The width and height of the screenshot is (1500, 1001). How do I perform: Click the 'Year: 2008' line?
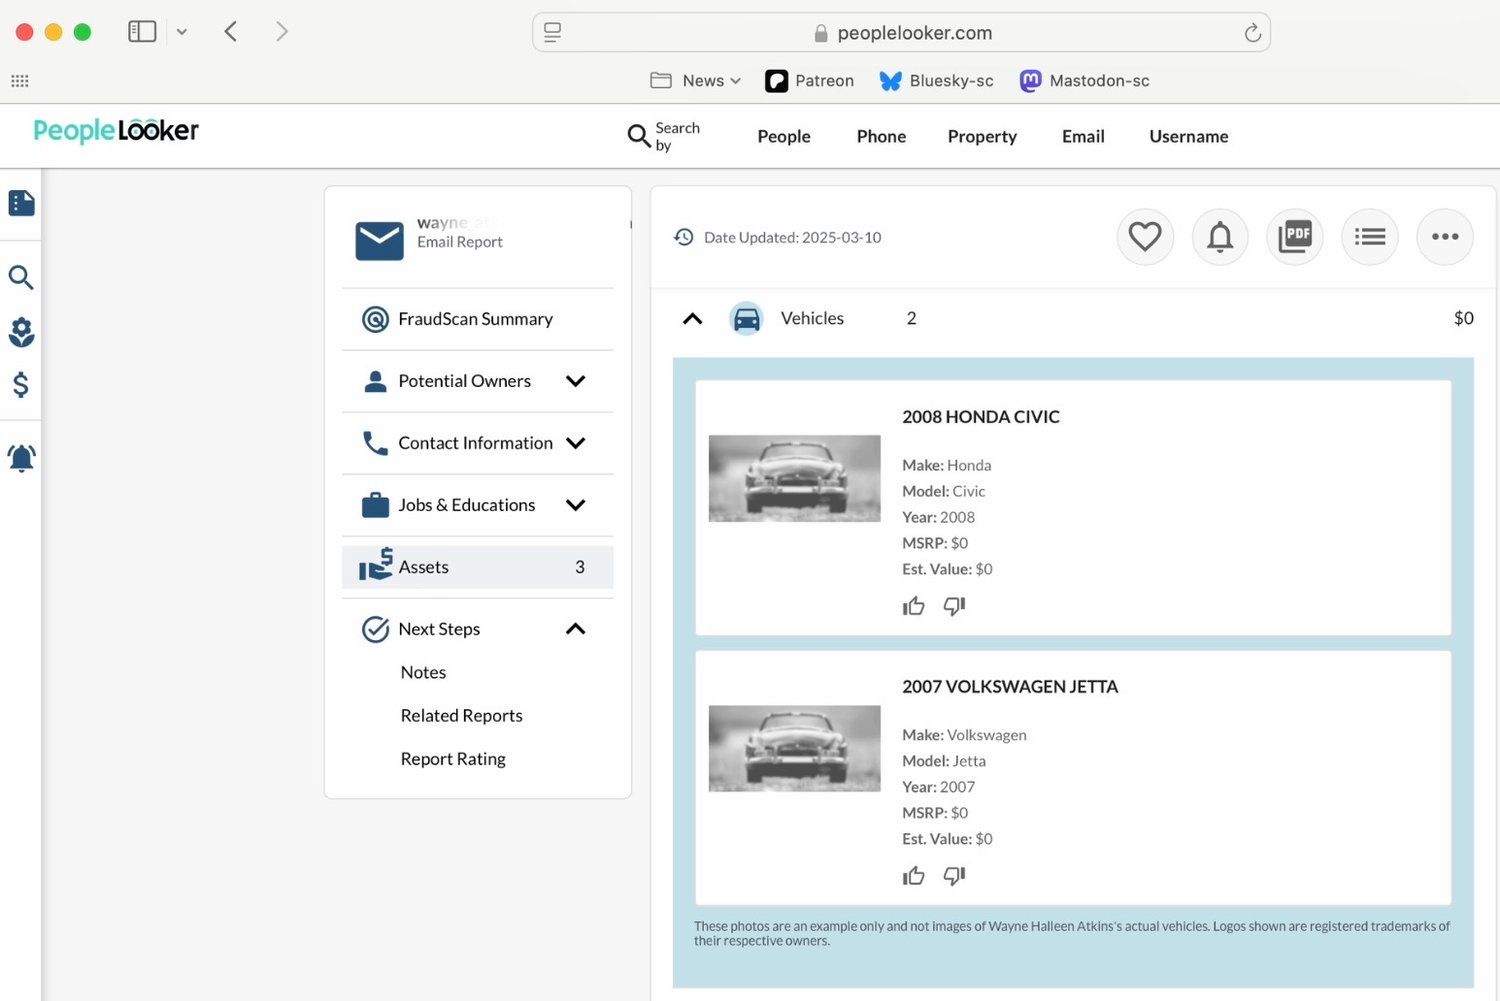coord(939,518)
